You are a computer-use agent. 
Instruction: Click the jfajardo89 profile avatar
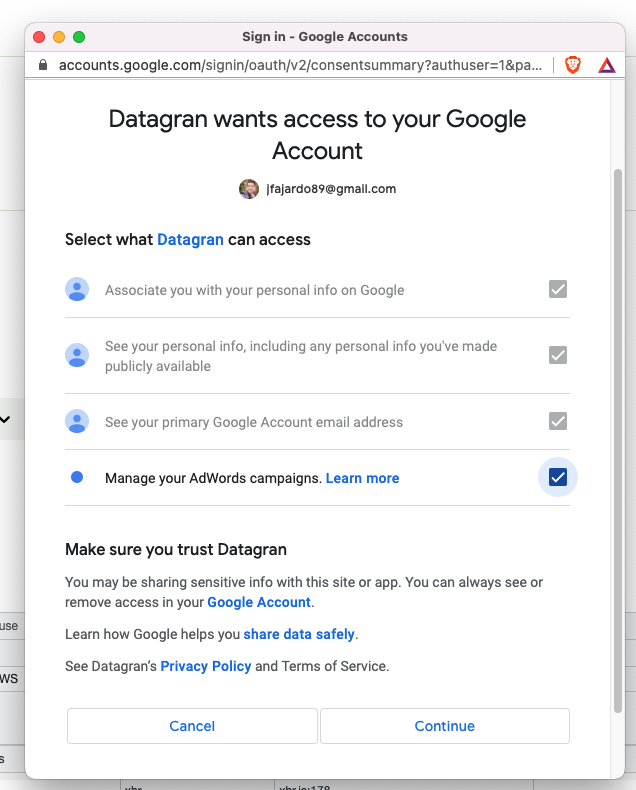pyautogui.click(x=249, y=189)
